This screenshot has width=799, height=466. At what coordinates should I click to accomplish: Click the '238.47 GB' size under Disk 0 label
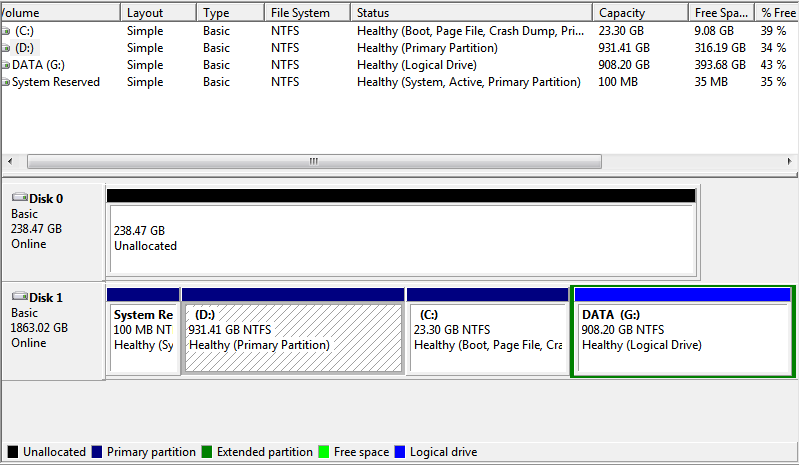[36, 229]
